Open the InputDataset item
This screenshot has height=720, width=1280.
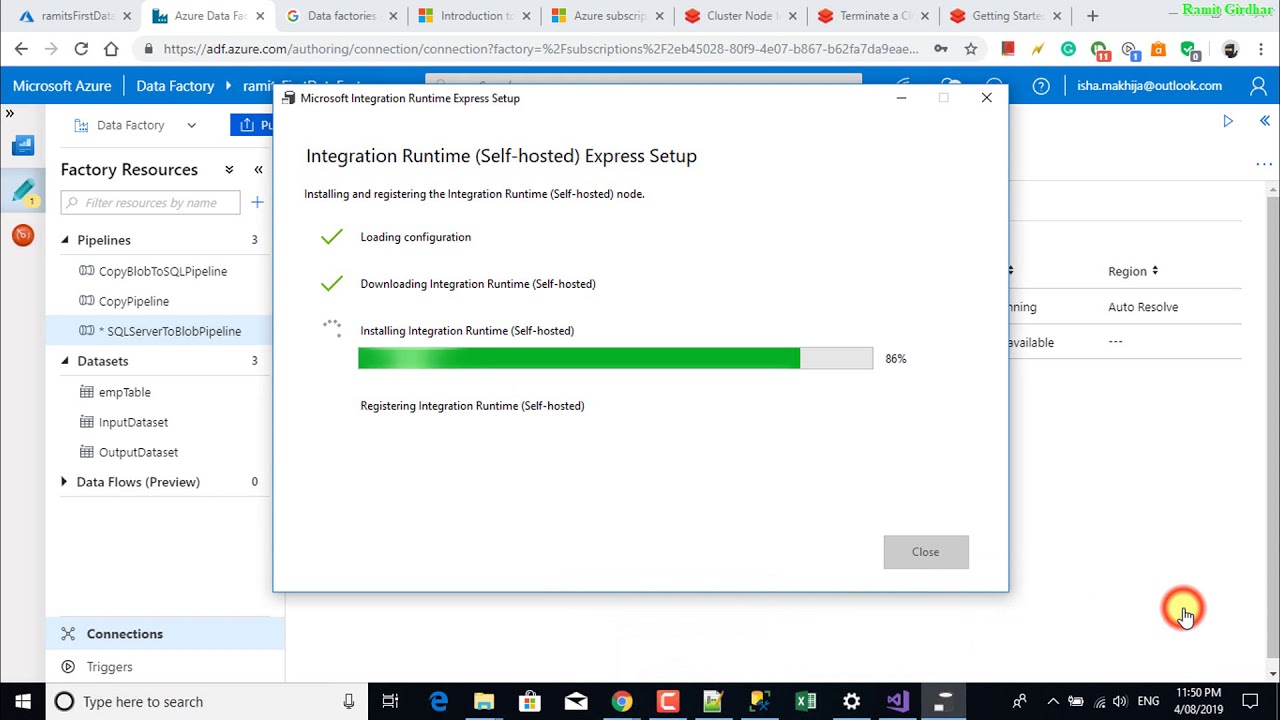point(133,422)
